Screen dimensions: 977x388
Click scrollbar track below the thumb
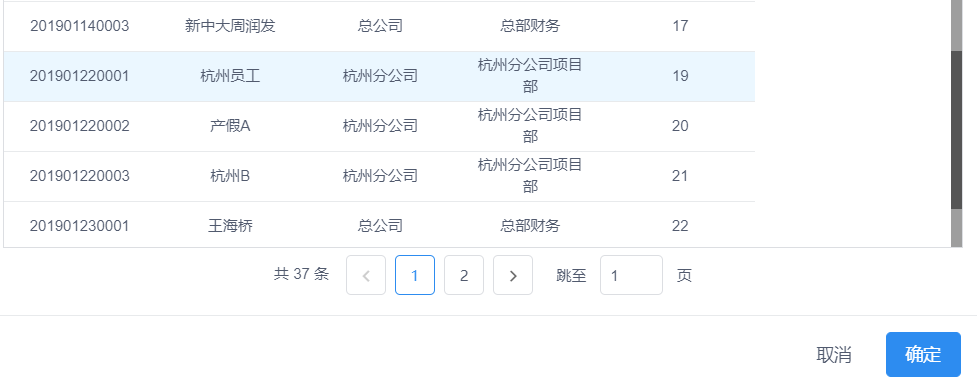click(x=956, y=228)
